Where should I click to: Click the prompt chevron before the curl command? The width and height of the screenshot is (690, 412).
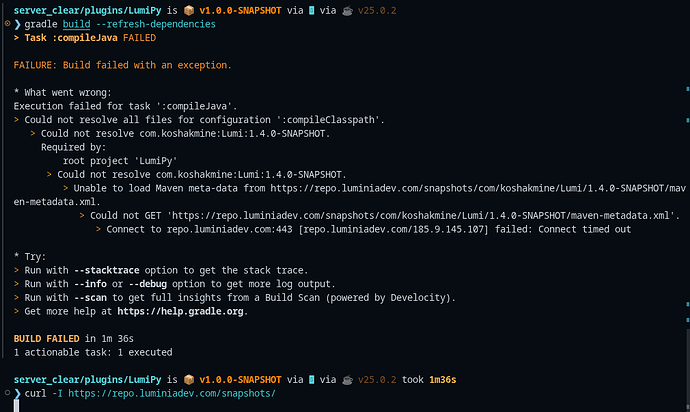pyautogui.click(x=18, y=393)
